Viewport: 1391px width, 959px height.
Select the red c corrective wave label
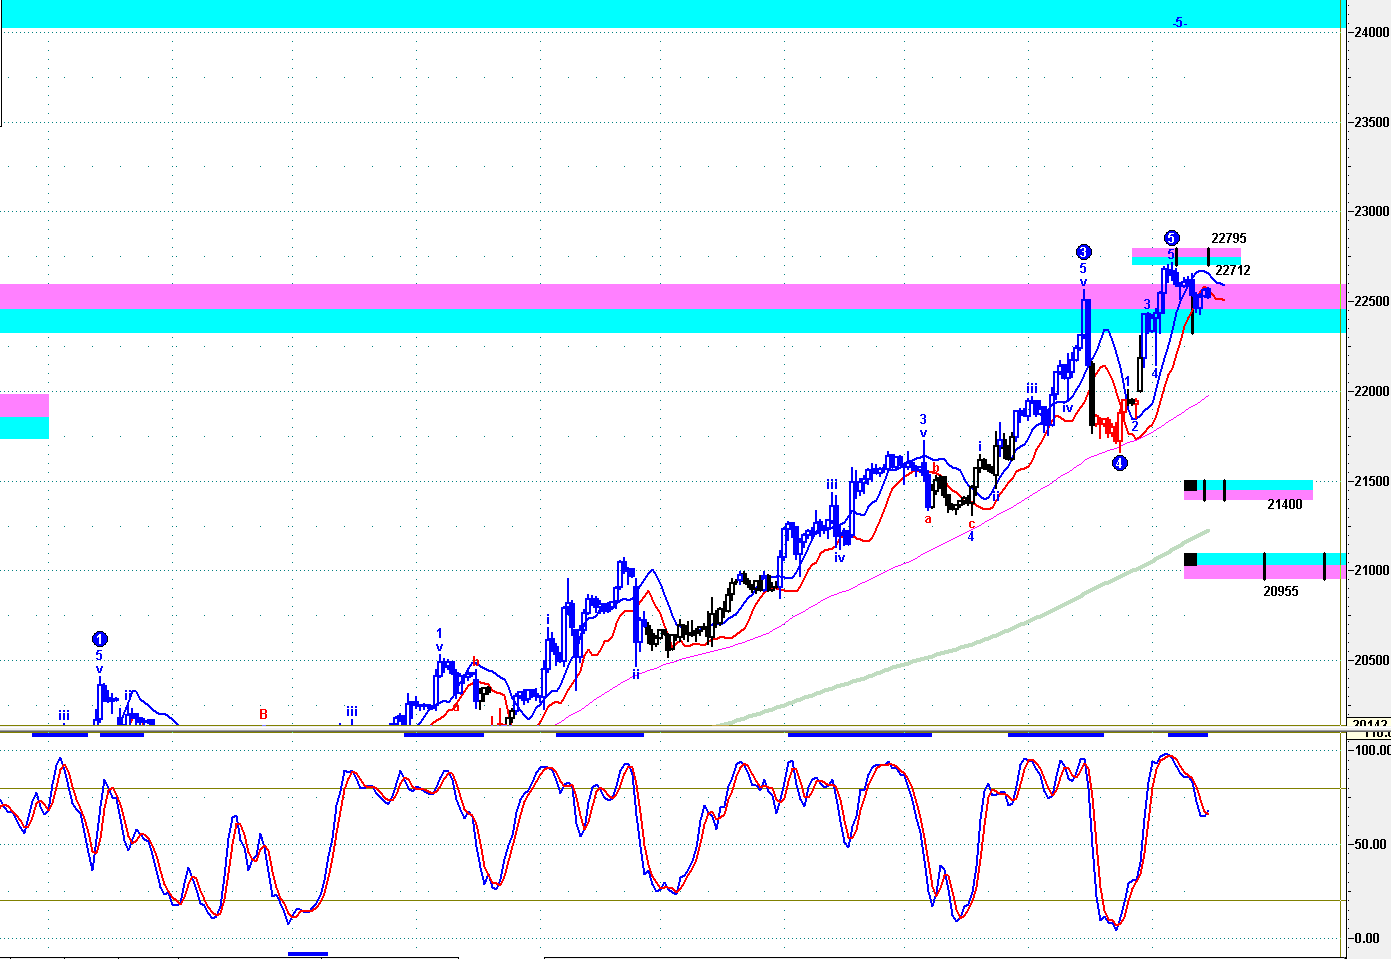[x=971, y=523]
